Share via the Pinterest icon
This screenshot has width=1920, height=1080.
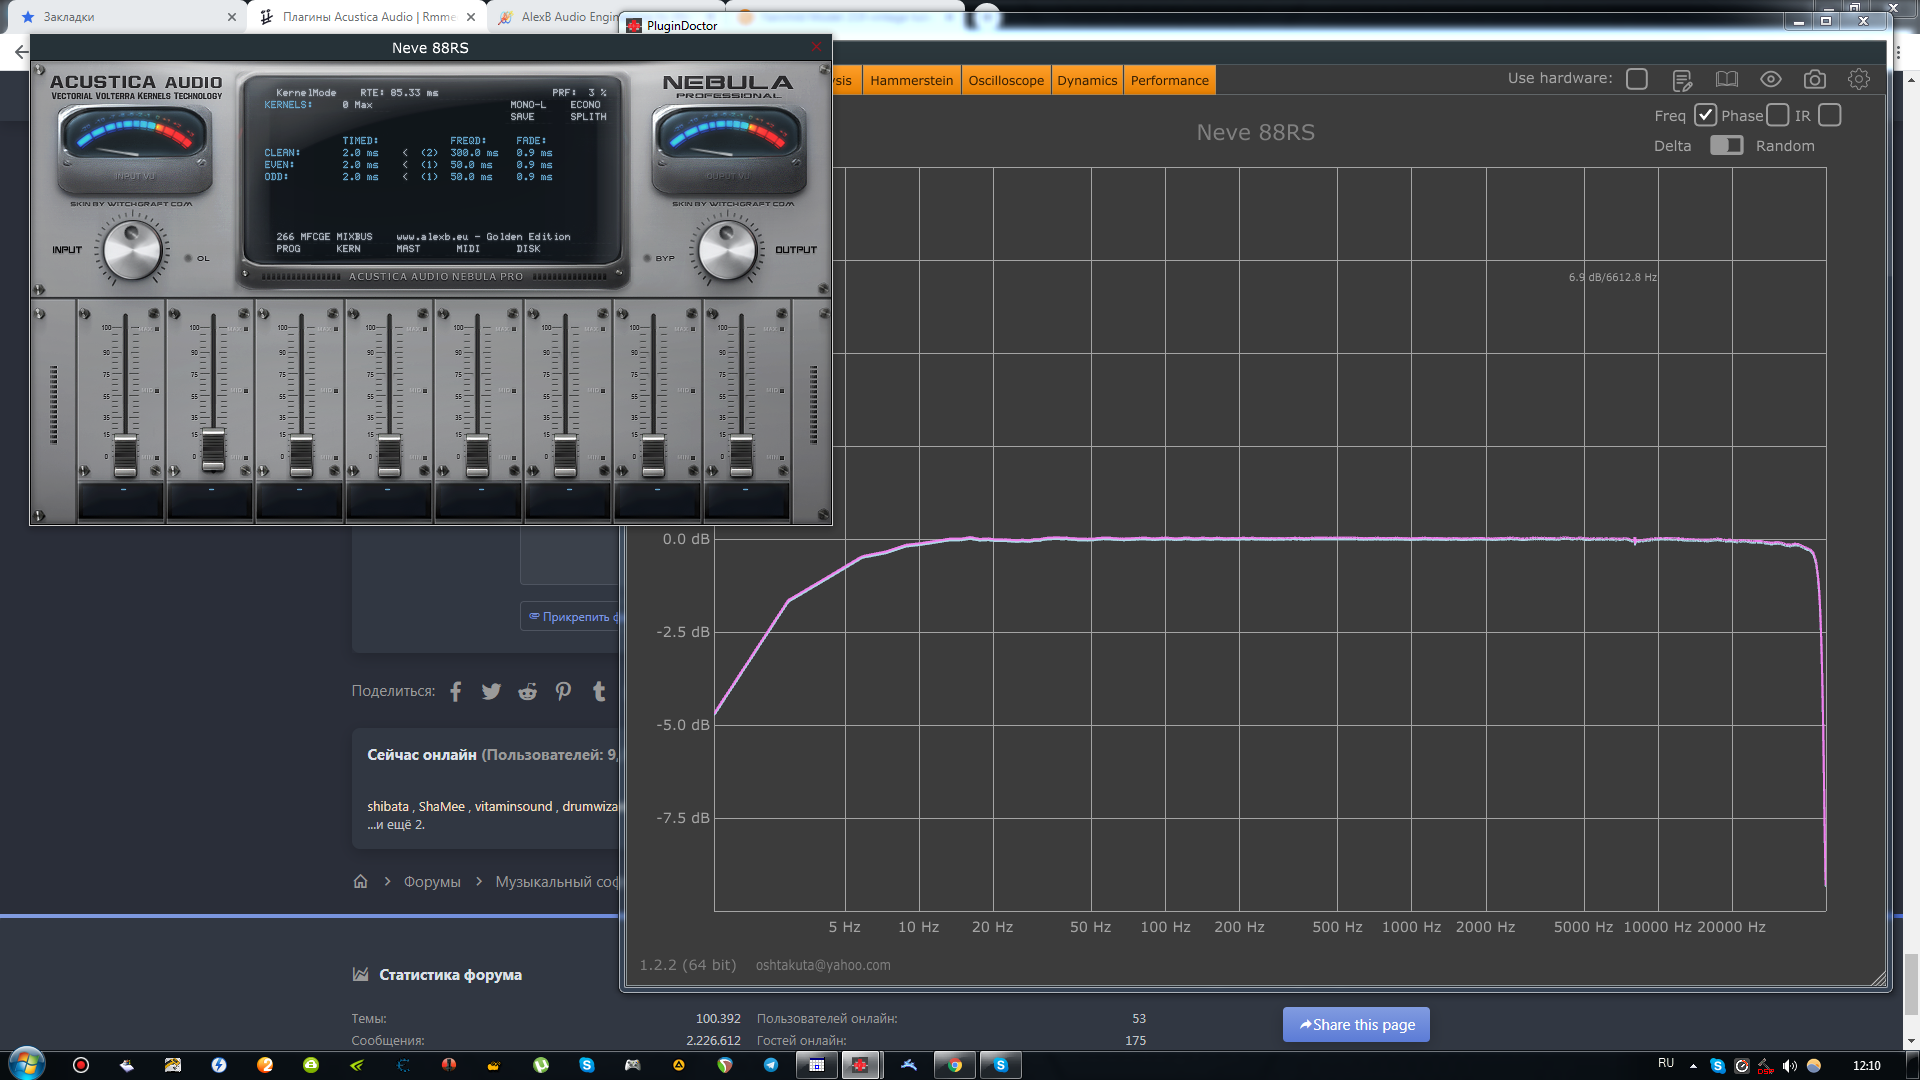point(563,691)
